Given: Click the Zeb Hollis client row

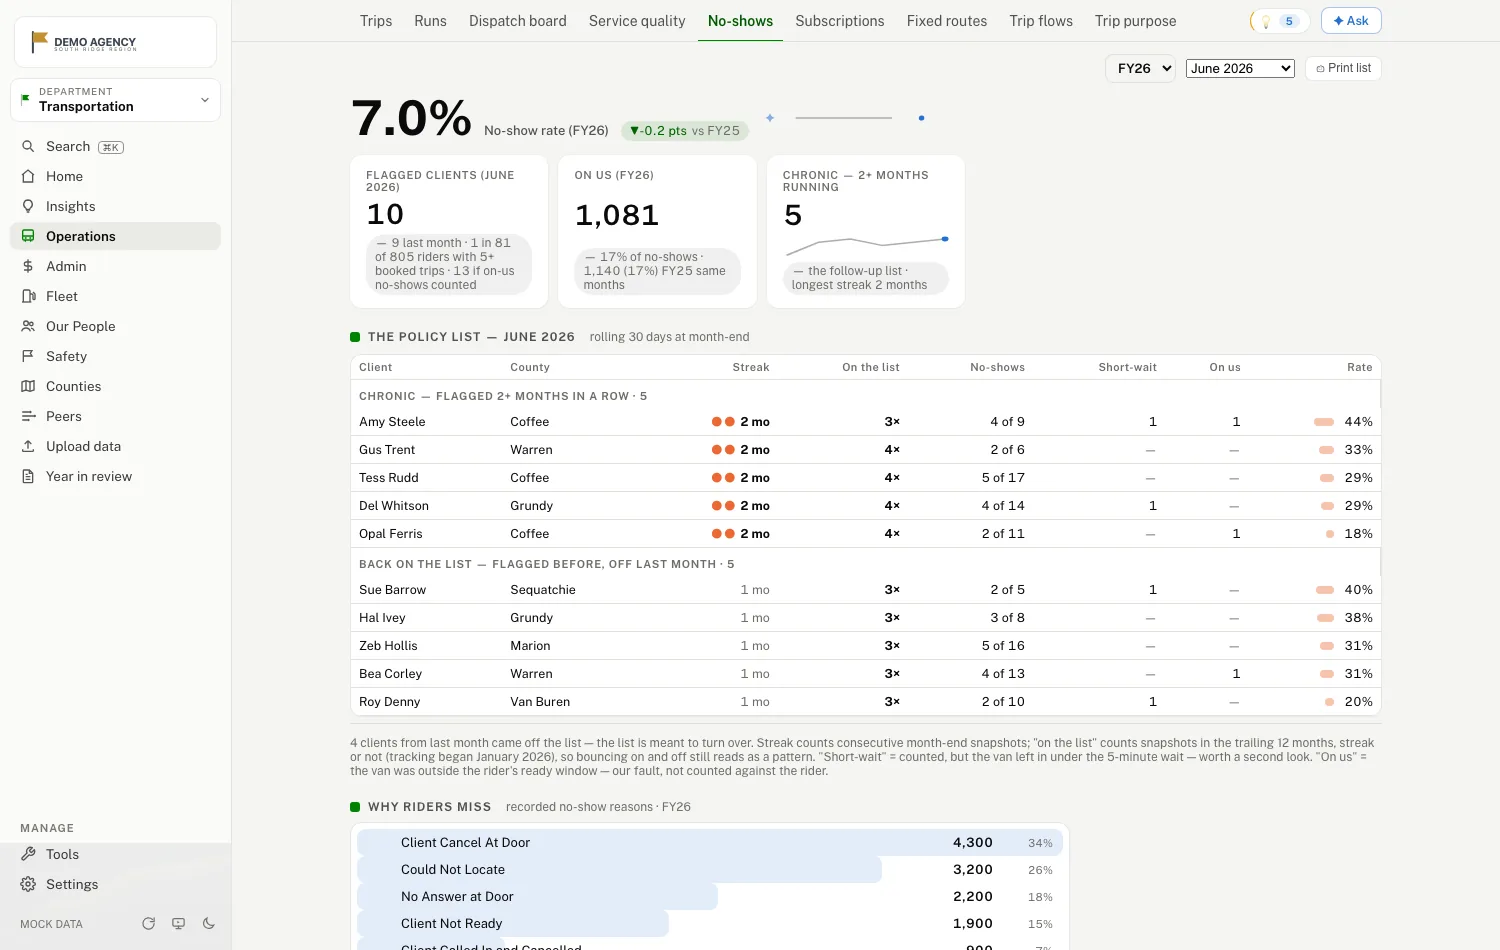Looking at the screenshot, I should point(865,646).
